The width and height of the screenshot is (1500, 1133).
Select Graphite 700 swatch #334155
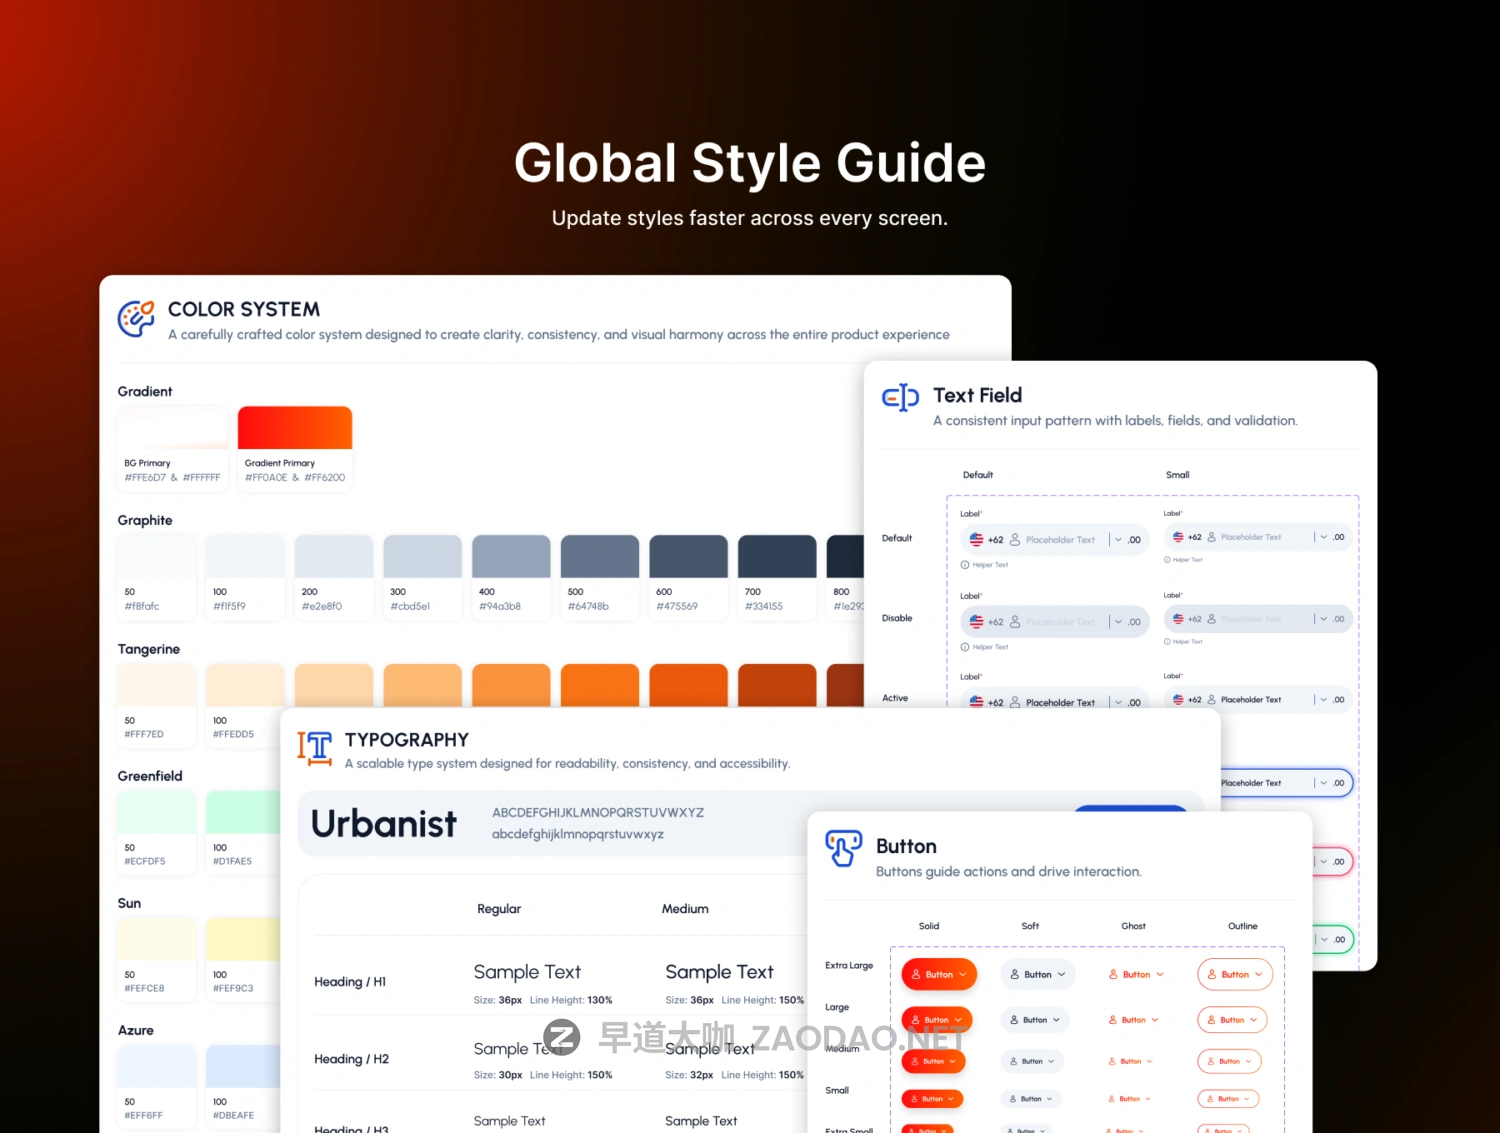click(777, 556)
